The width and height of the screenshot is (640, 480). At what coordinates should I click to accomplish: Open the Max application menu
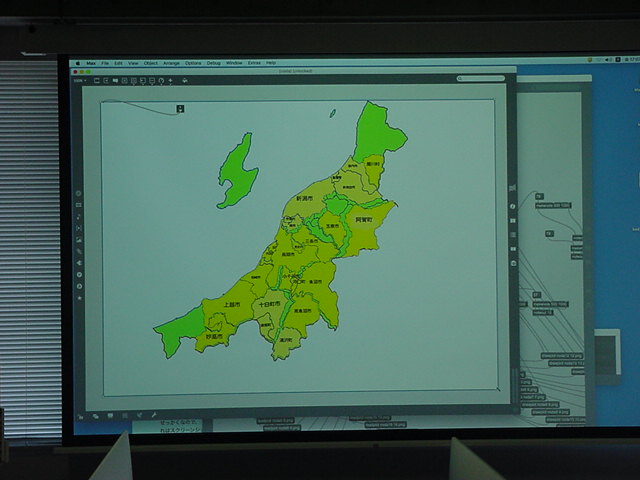[x=91, y=63]
